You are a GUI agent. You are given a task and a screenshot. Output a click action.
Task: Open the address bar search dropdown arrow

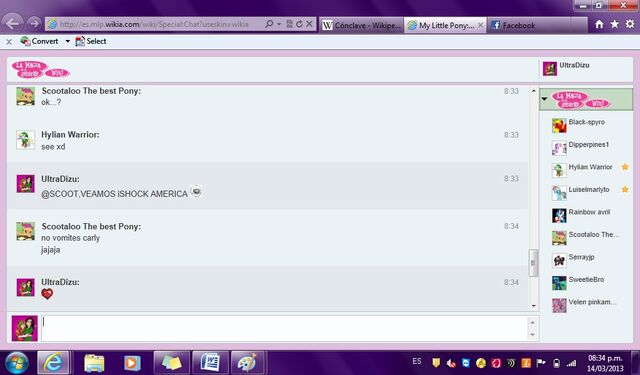[x=279, y=24]
